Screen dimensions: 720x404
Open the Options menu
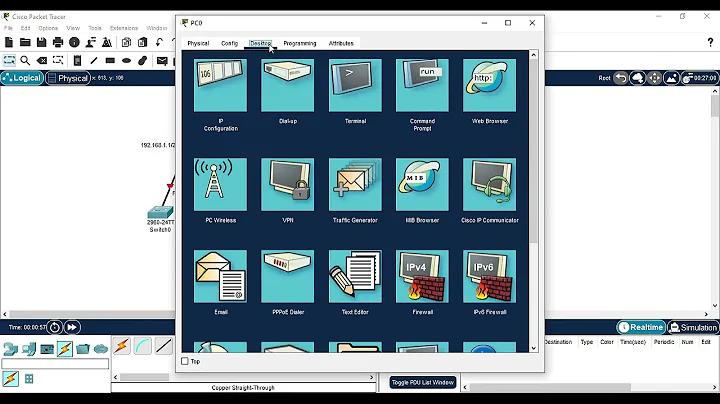coord(48,28)
